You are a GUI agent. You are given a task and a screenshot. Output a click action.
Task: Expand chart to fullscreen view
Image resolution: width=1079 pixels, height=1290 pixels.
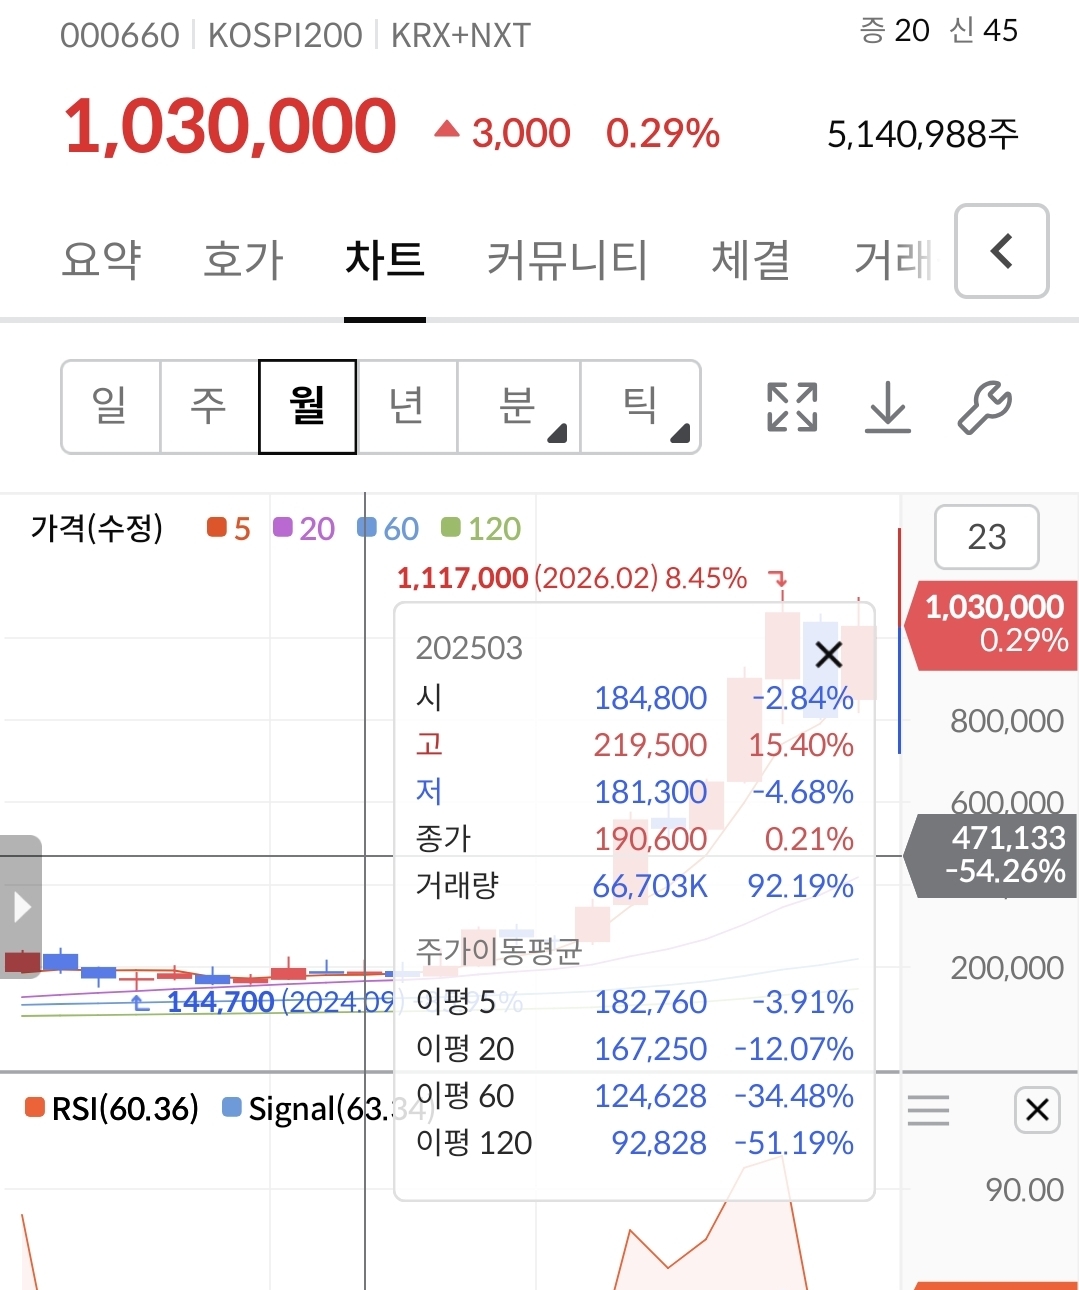(792, 407)
